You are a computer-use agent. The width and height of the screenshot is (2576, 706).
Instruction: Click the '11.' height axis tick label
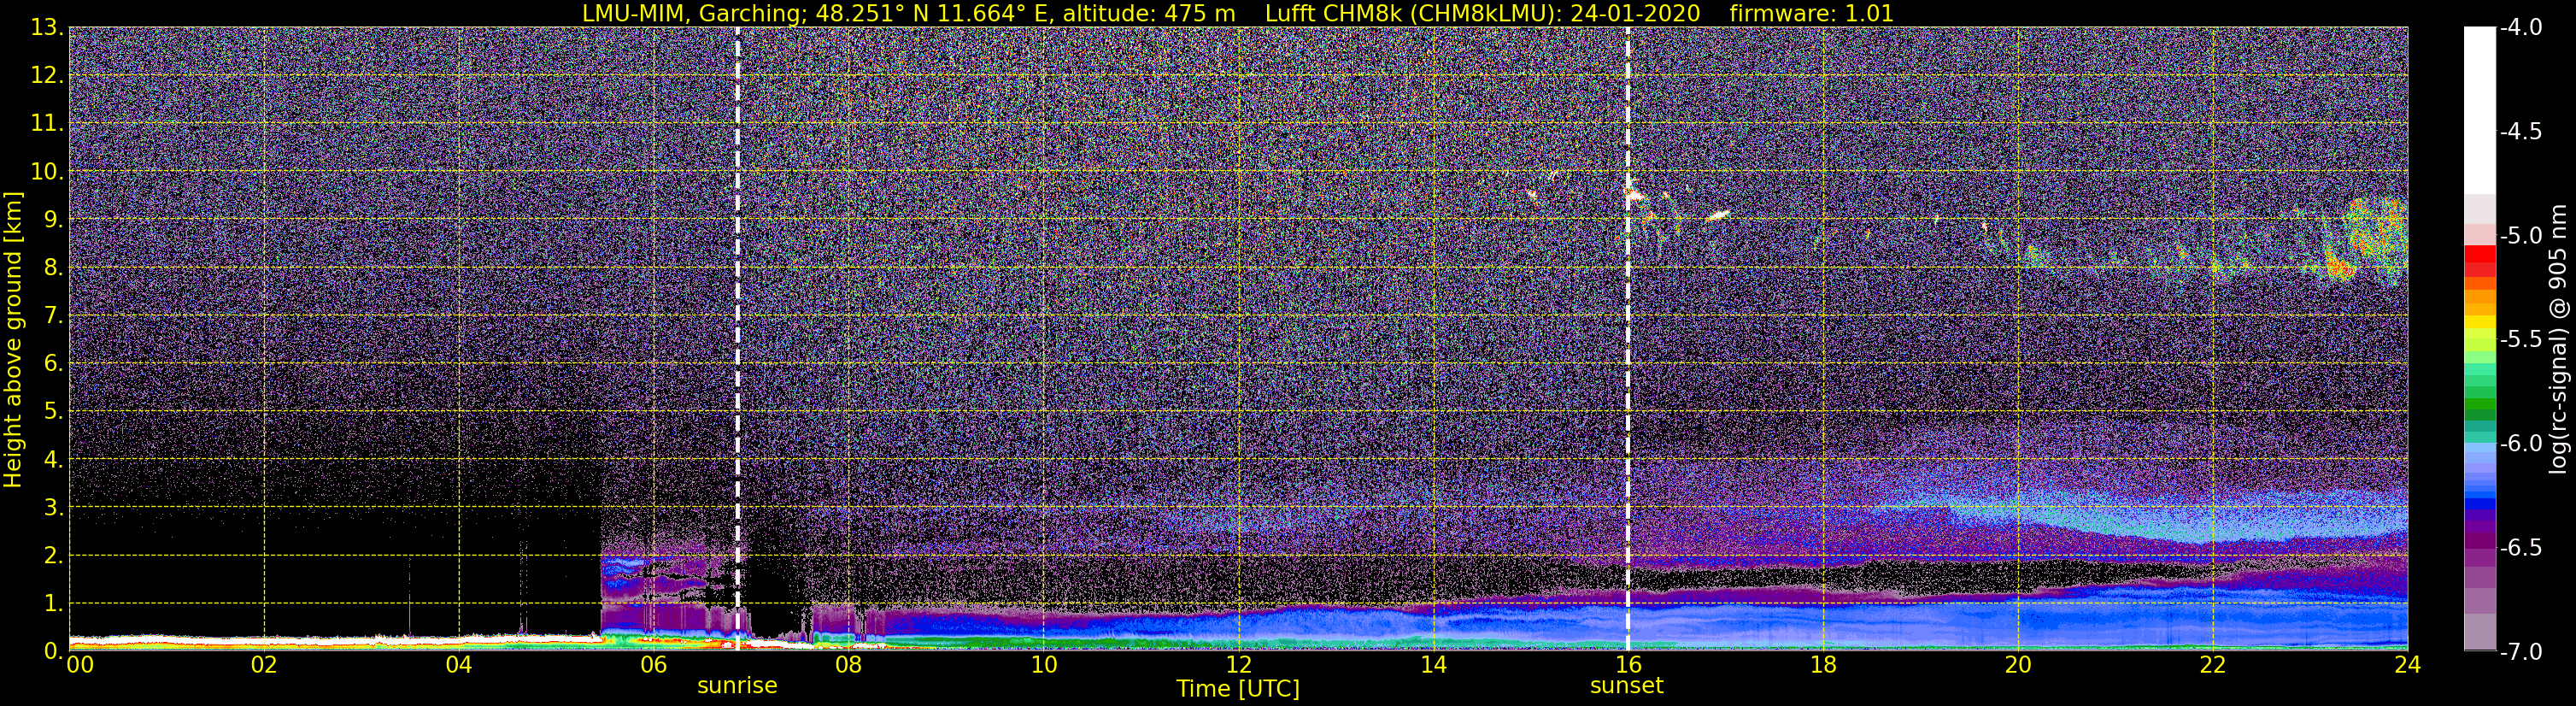[x=46, y=124]
